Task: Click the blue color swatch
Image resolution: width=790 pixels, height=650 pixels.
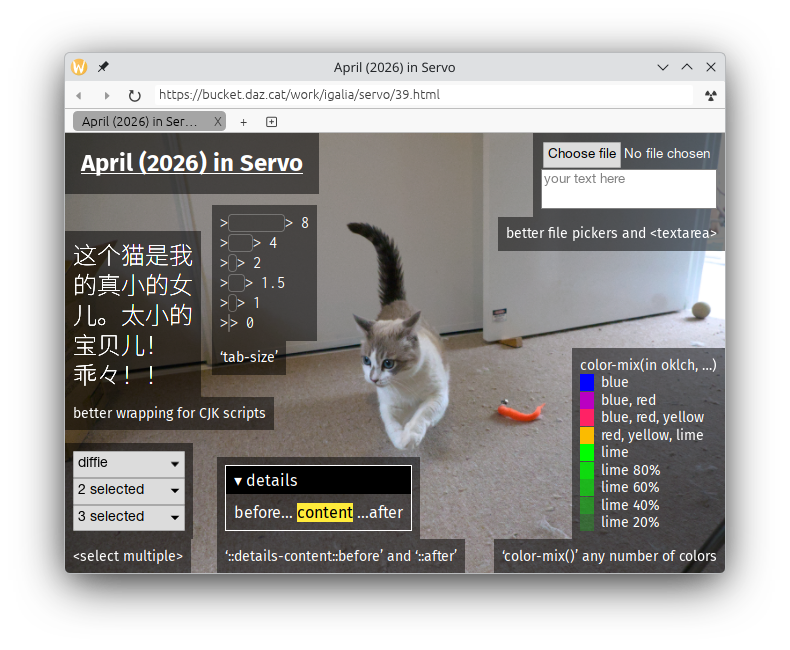Action: tap(587, 382)
